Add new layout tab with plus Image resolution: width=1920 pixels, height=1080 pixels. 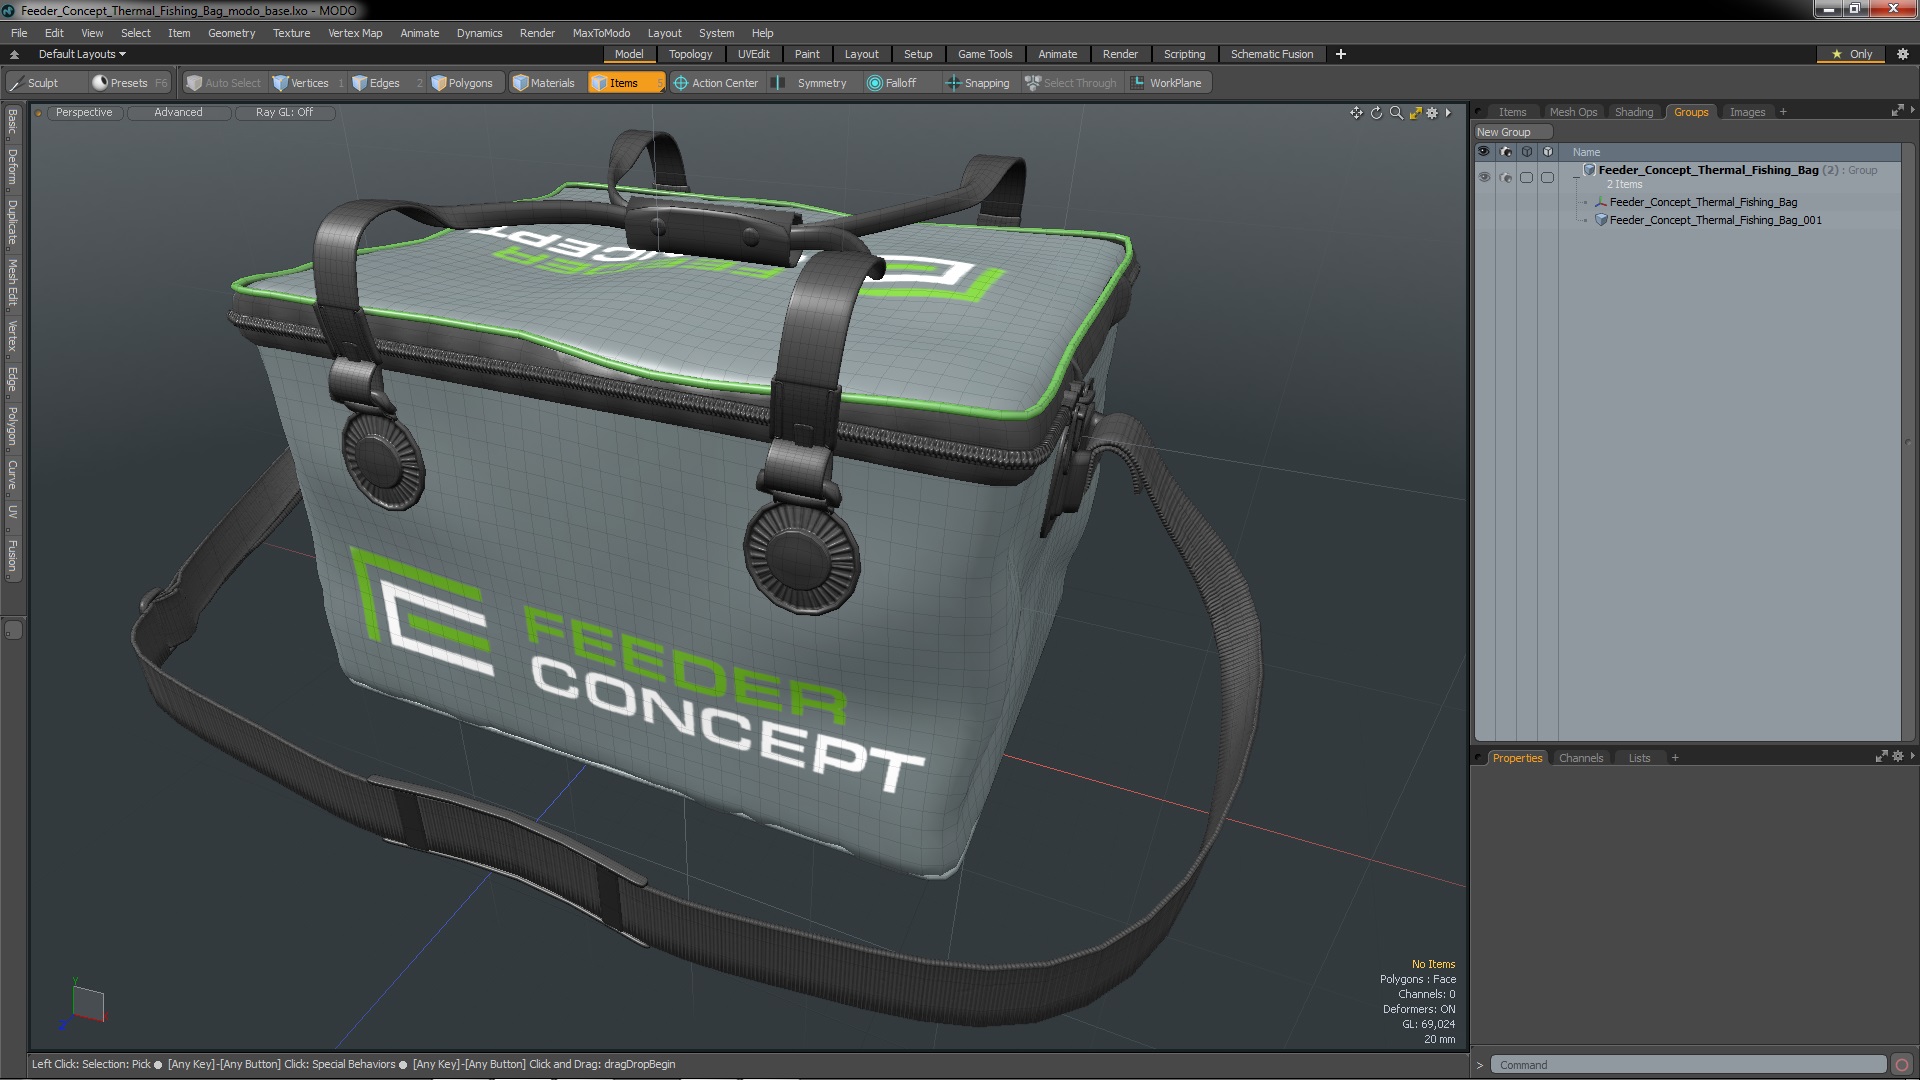point(1341,54)
